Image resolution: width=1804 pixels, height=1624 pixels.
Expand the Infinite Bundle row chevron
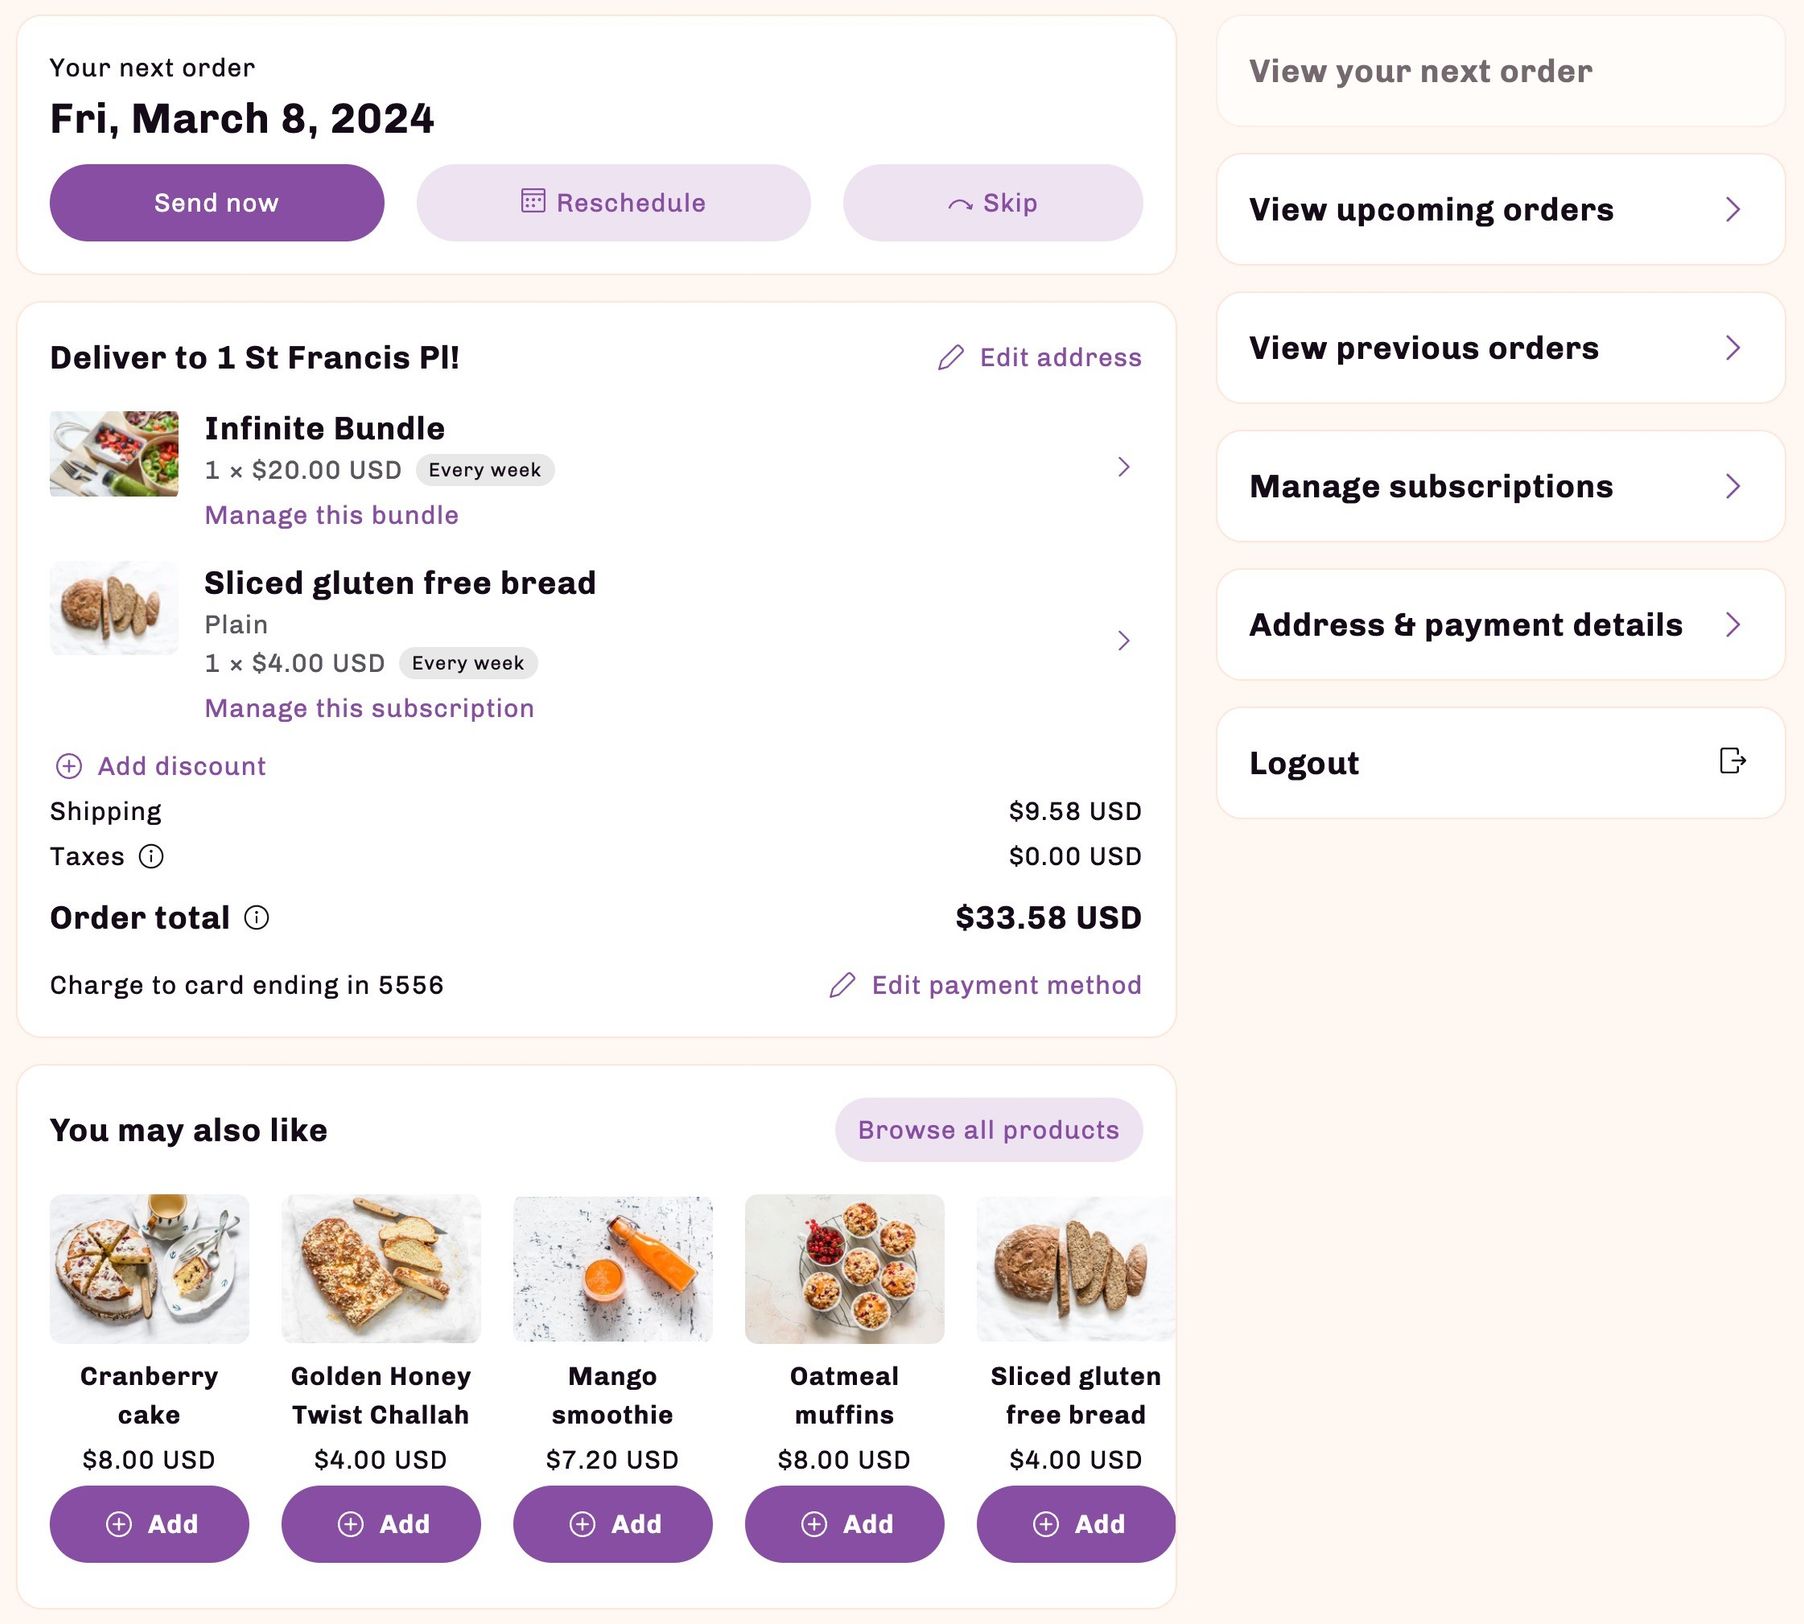(x=1124, y=467)
